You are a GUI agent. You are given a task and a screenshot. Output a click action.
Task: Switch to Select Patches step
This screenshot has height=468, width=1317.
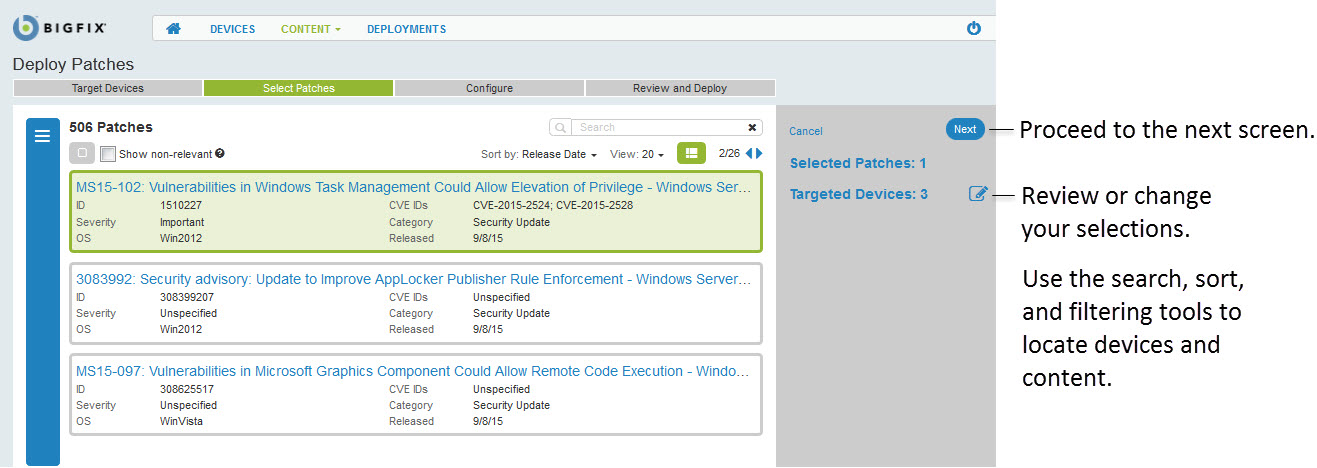299,88
